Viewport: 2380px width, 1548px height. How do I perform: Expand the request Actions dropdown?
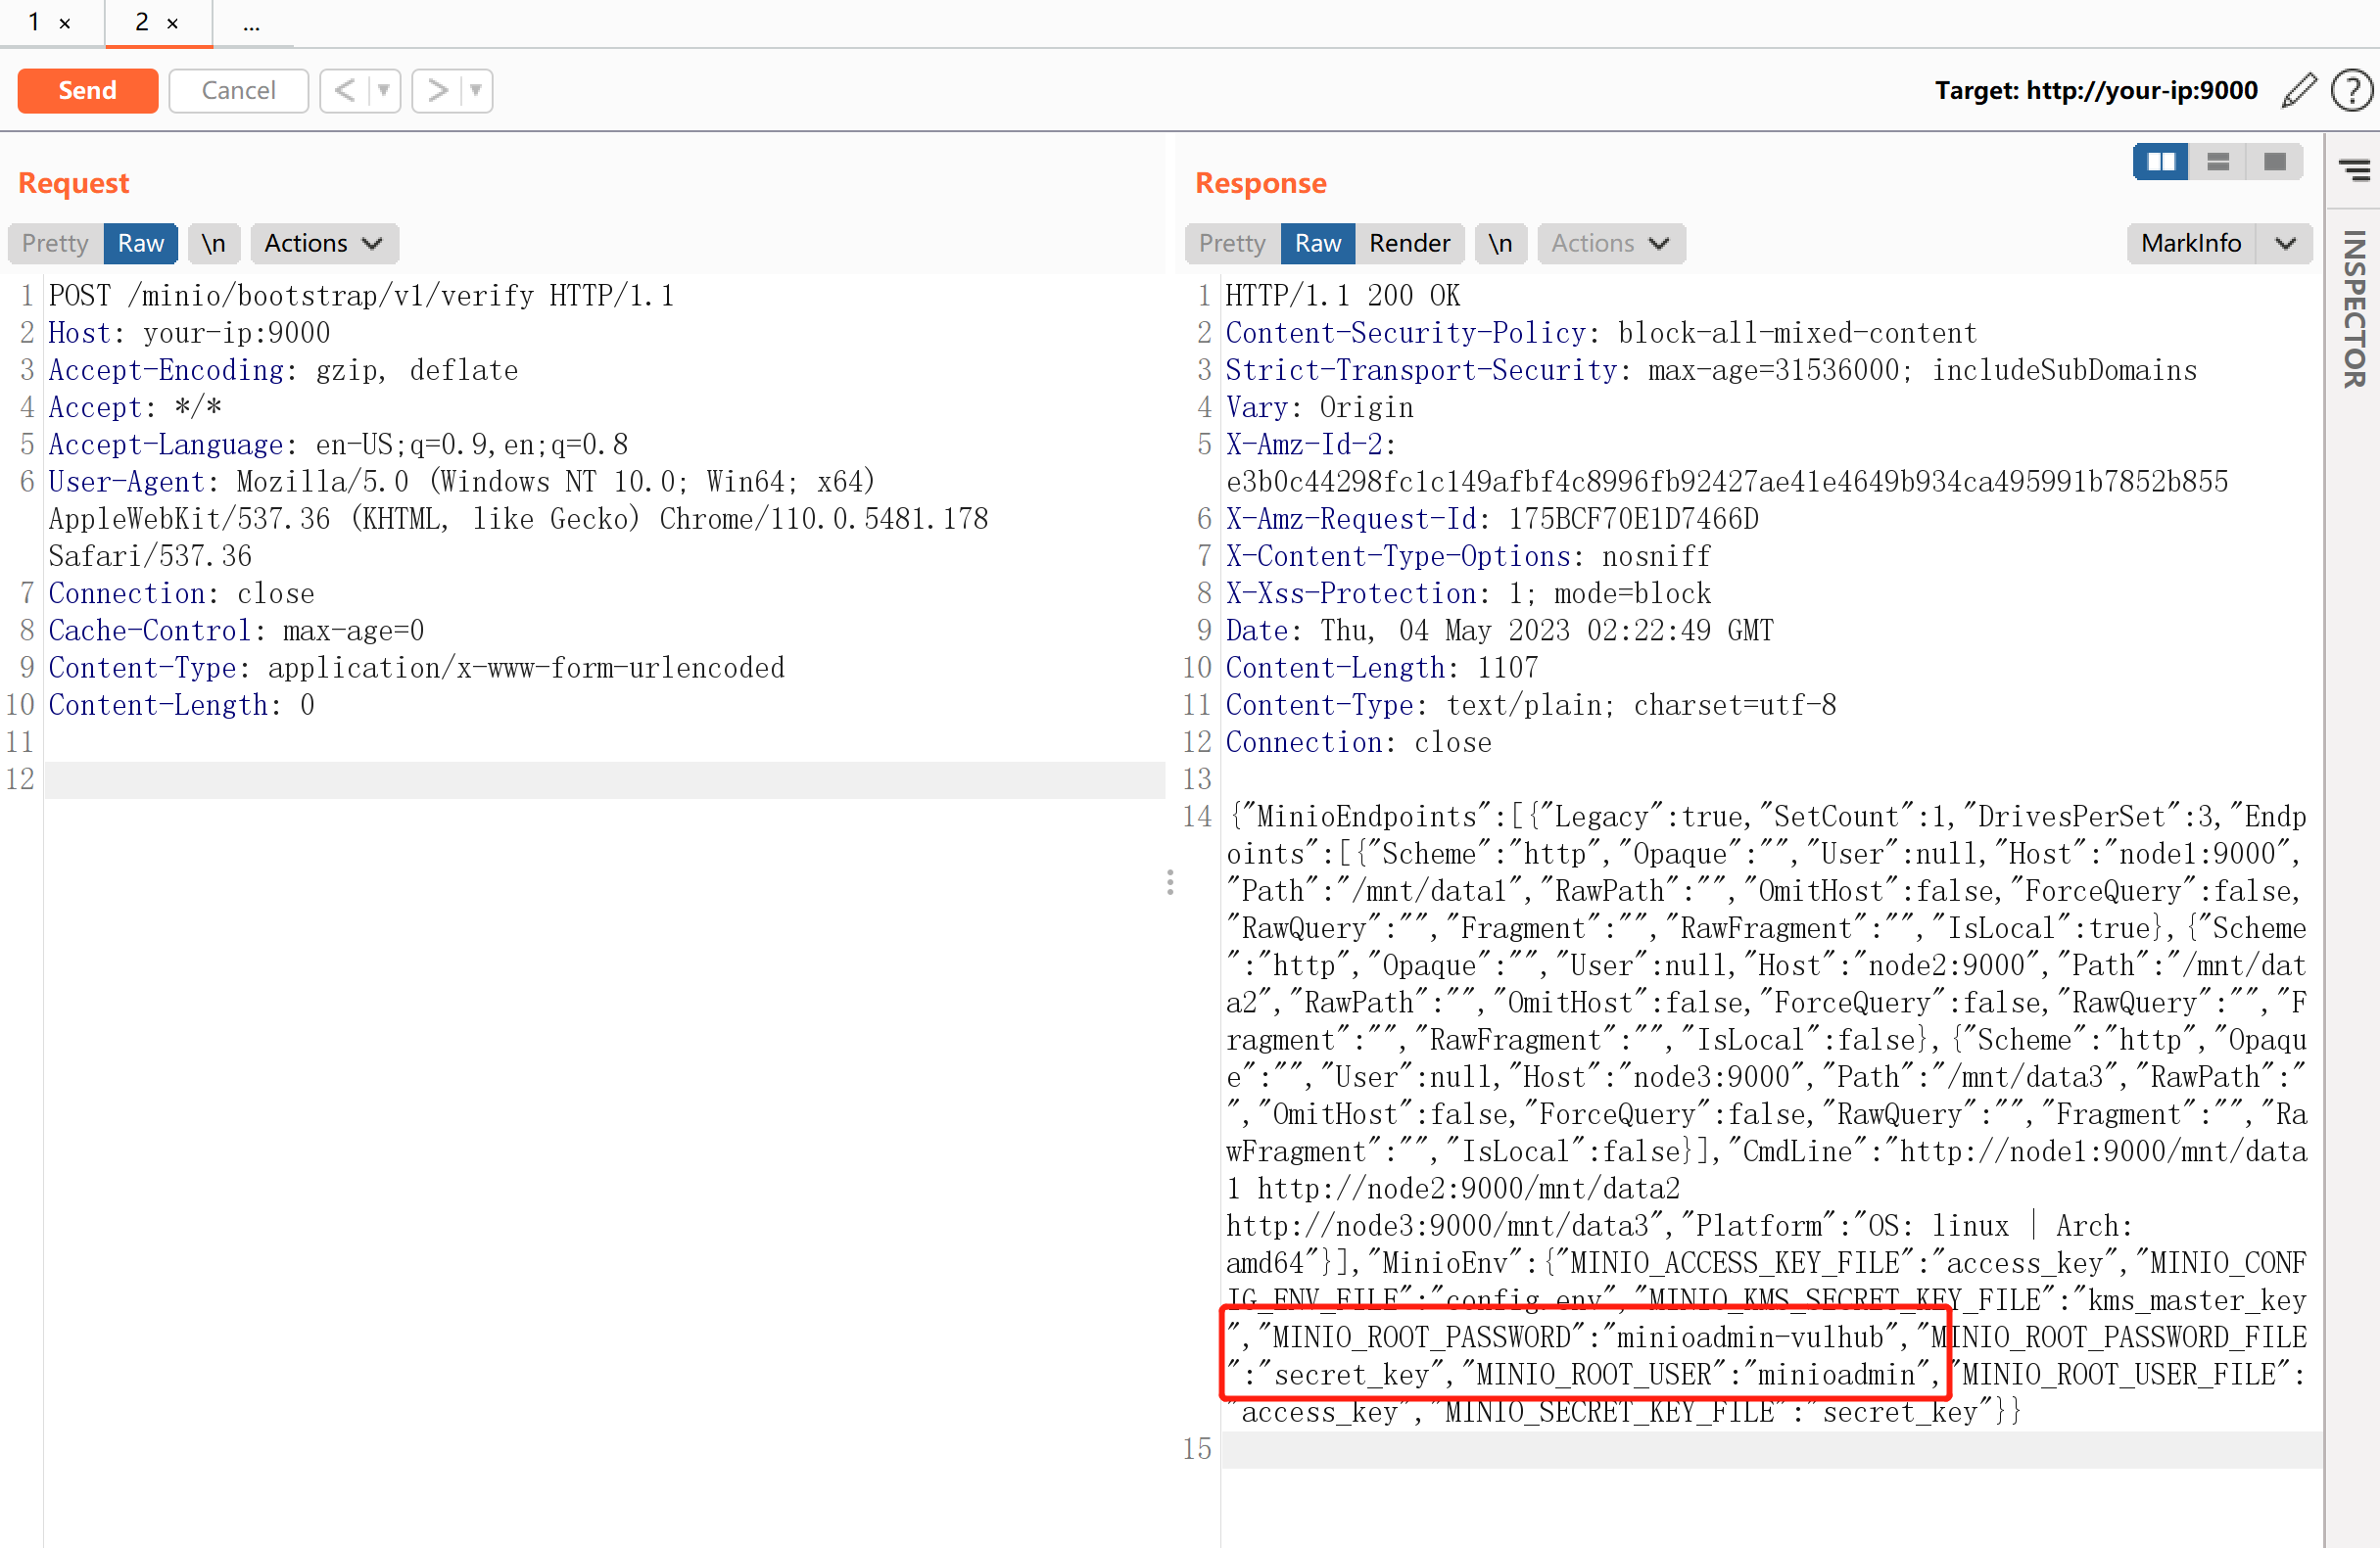324,243
